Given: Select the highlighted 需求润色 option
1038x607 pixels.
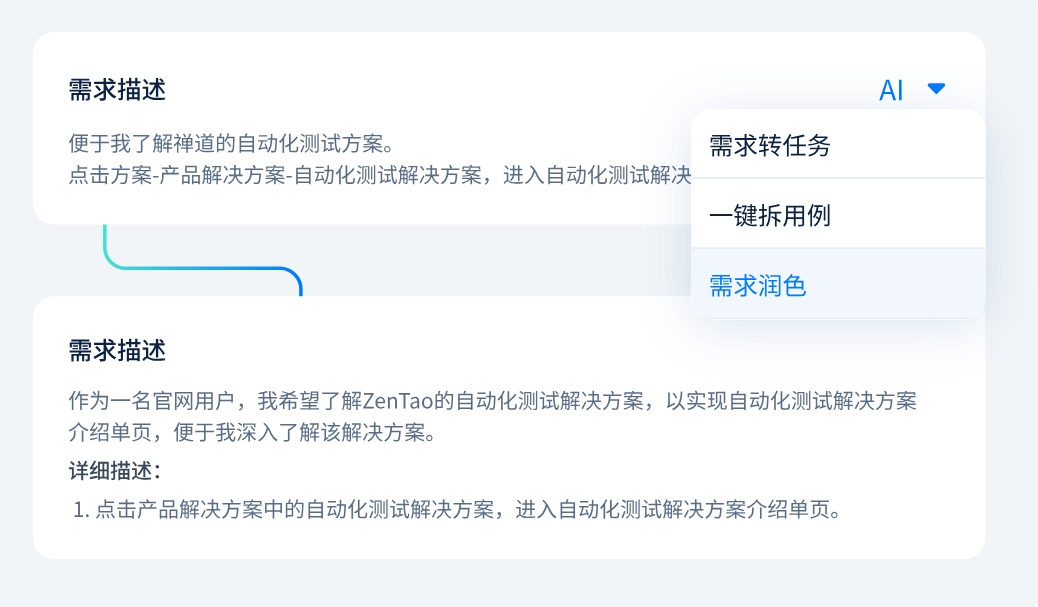Looking at the screenshot, I should click(758, 286).
